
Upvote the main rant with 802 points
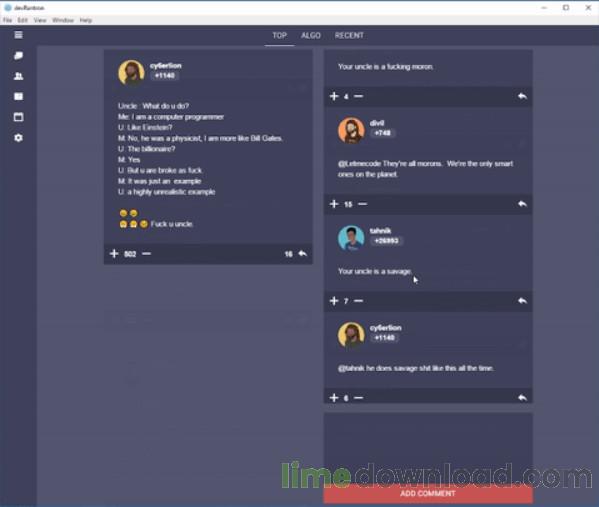pyautogui.click(x=114, y=254)
